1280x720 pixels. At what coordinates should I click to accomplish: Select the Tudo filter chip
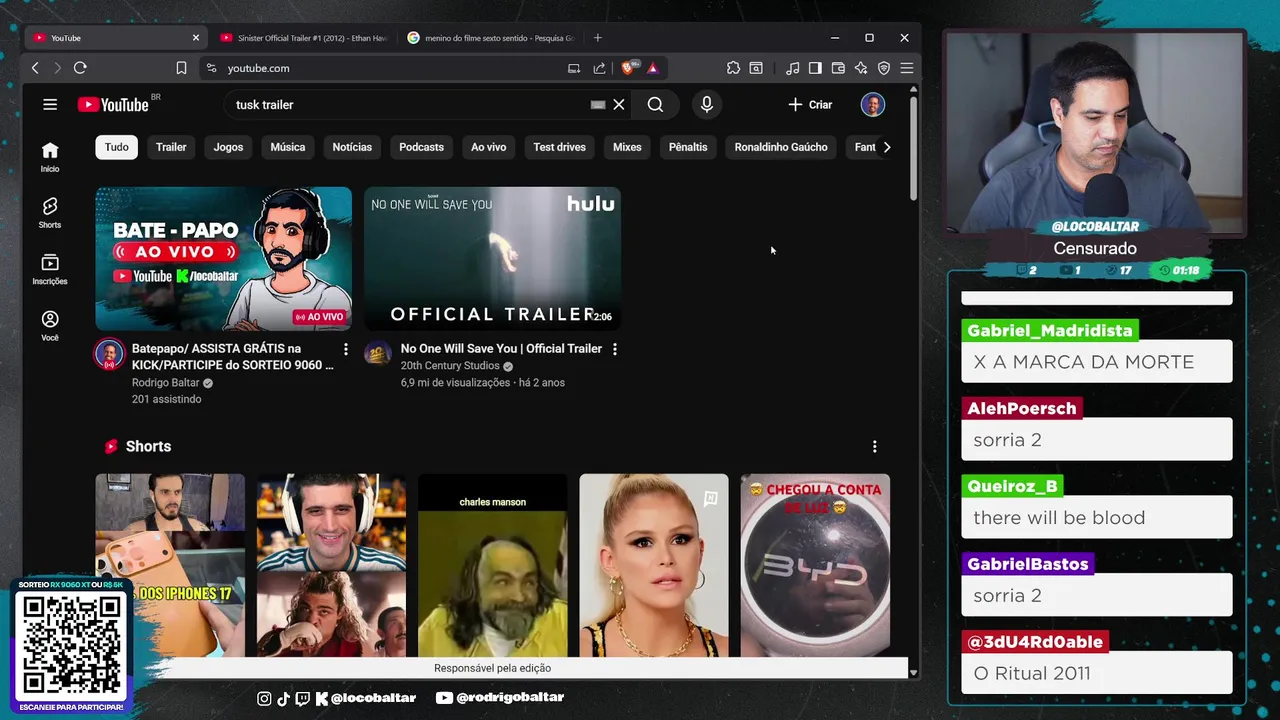pos(117,147)
